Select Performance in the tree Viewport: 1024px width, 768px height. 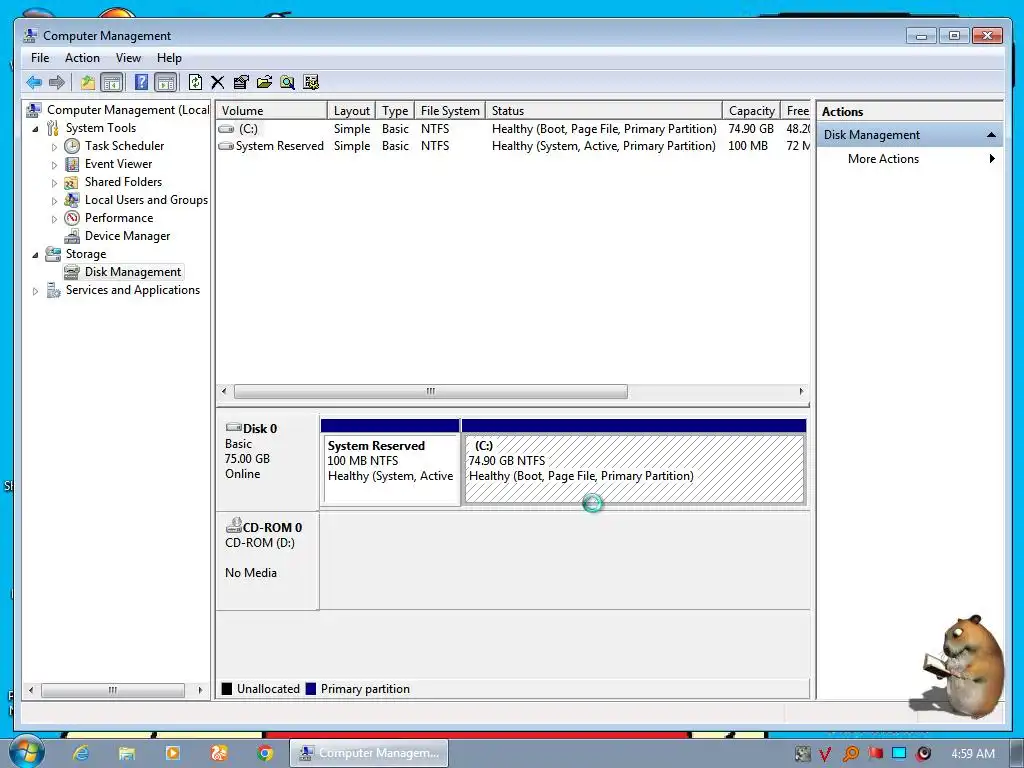[x=119, y=218]
